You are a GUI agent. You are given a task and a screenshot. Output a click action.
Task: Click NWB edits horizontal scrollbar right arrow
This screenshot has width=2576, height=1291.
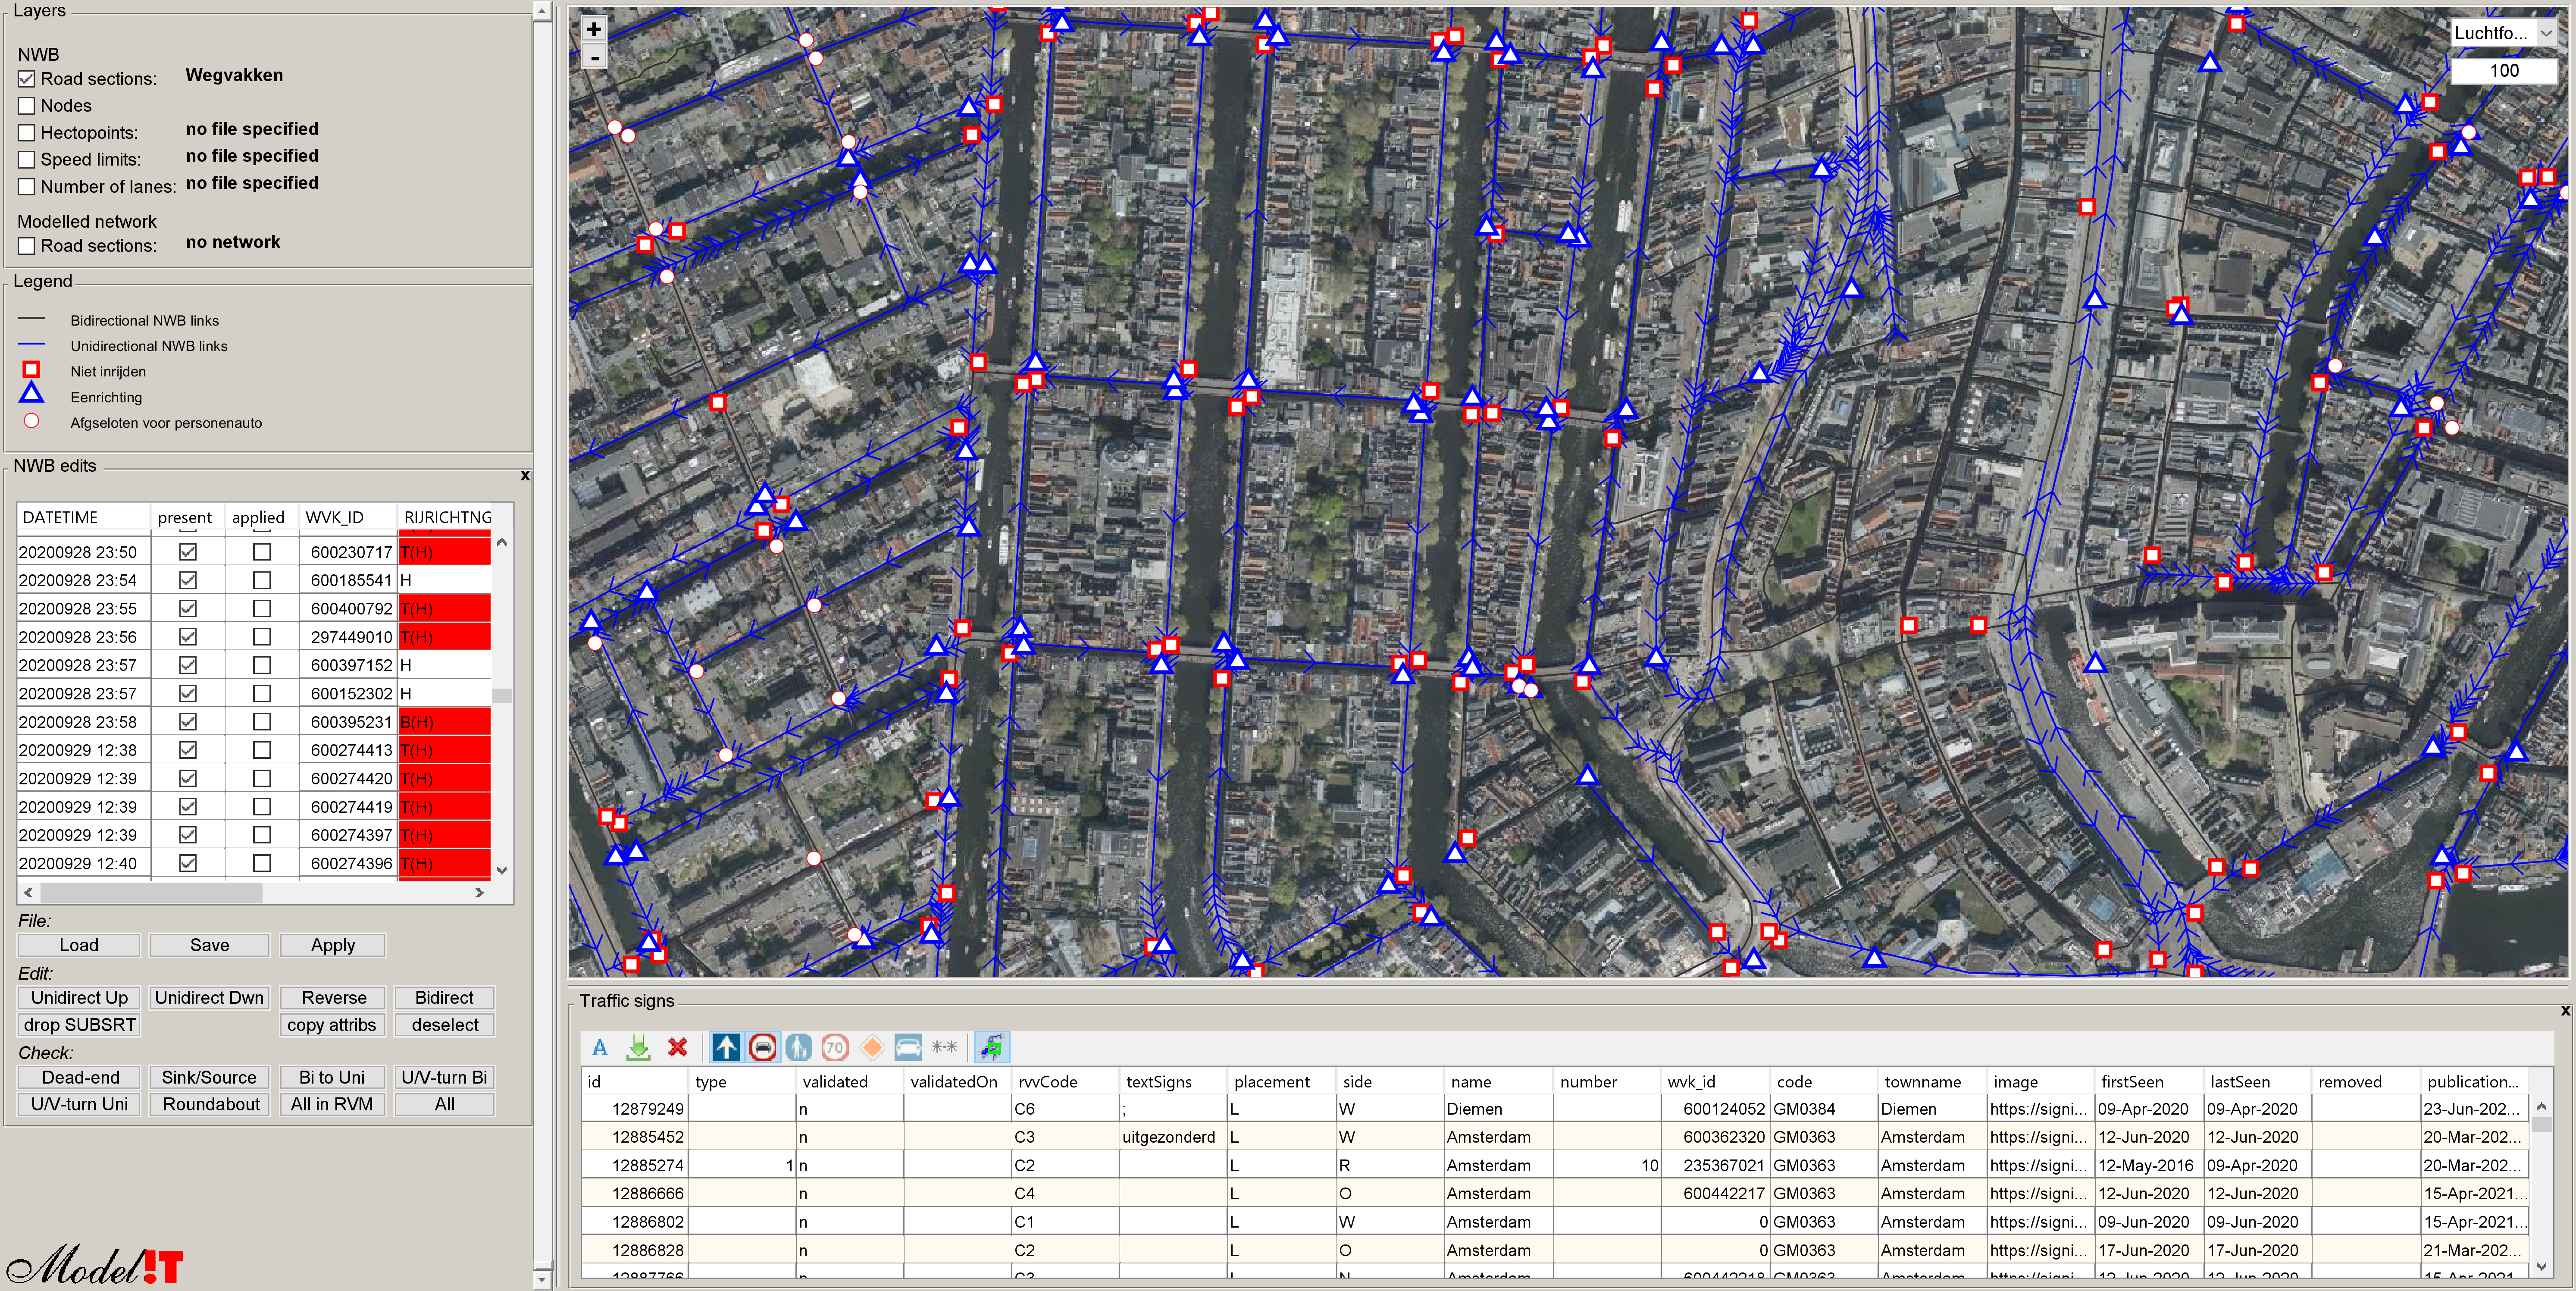(x=480, y=893)
